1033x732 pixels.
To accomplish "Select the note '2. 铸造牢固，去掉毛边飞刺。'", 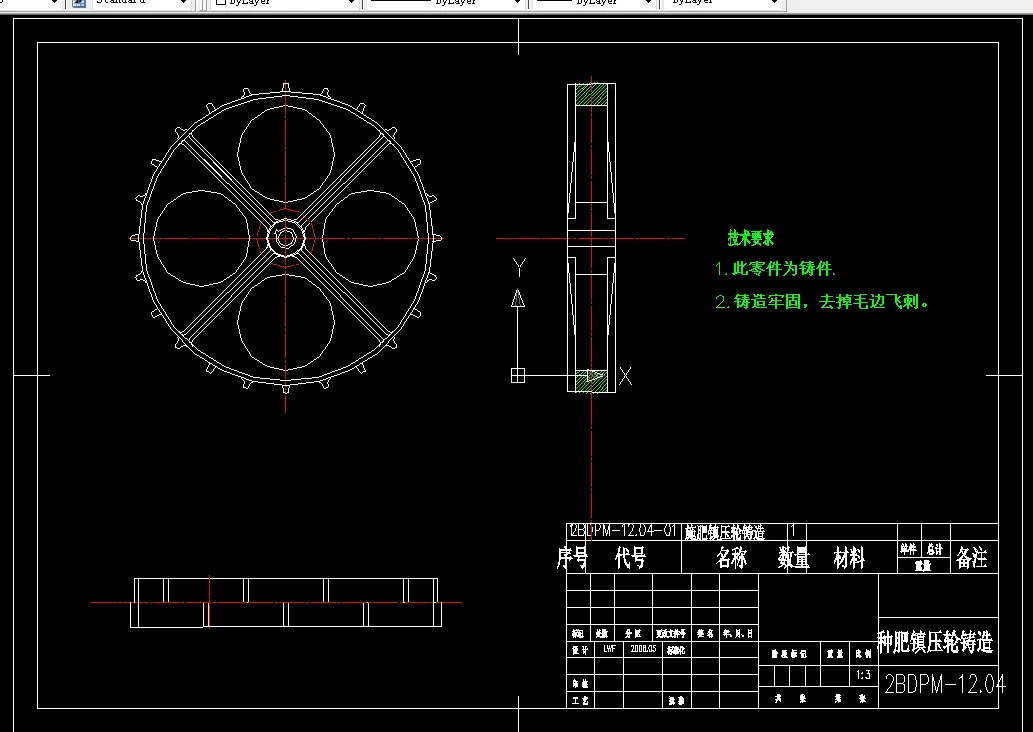I will (x=822, y=302).
